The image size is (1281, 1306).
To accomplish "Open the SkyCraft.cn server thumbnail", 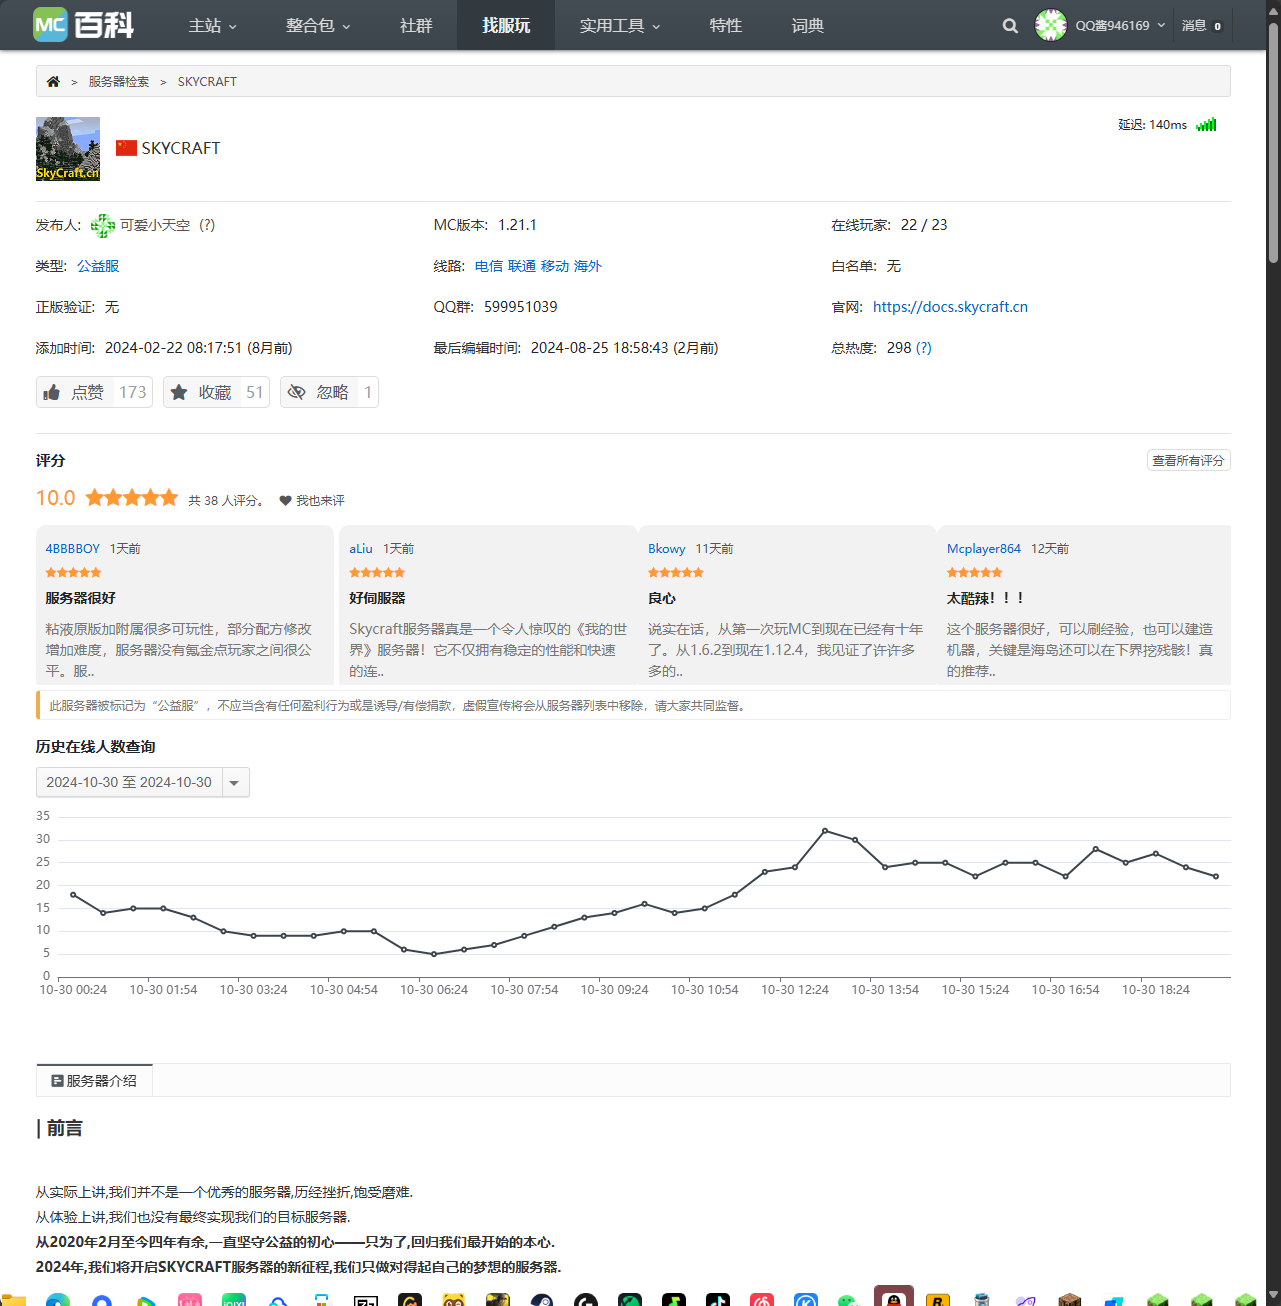I will (68, 149).
